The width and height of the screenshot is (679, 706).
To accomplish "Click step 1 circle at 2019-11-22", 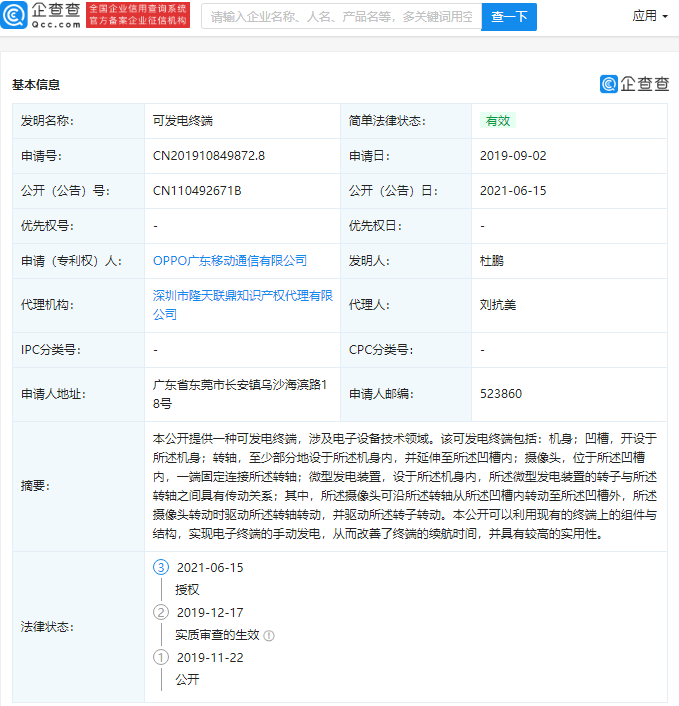I will 161,657.
